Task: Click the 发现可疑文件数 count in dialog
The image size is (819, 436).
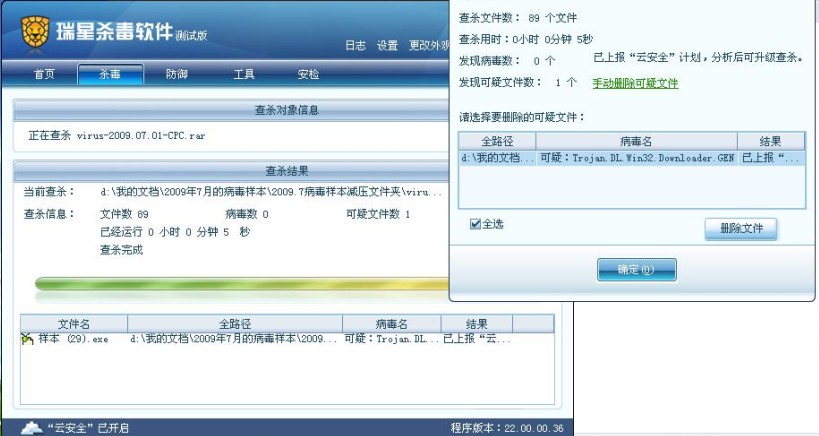Action: 518,83
